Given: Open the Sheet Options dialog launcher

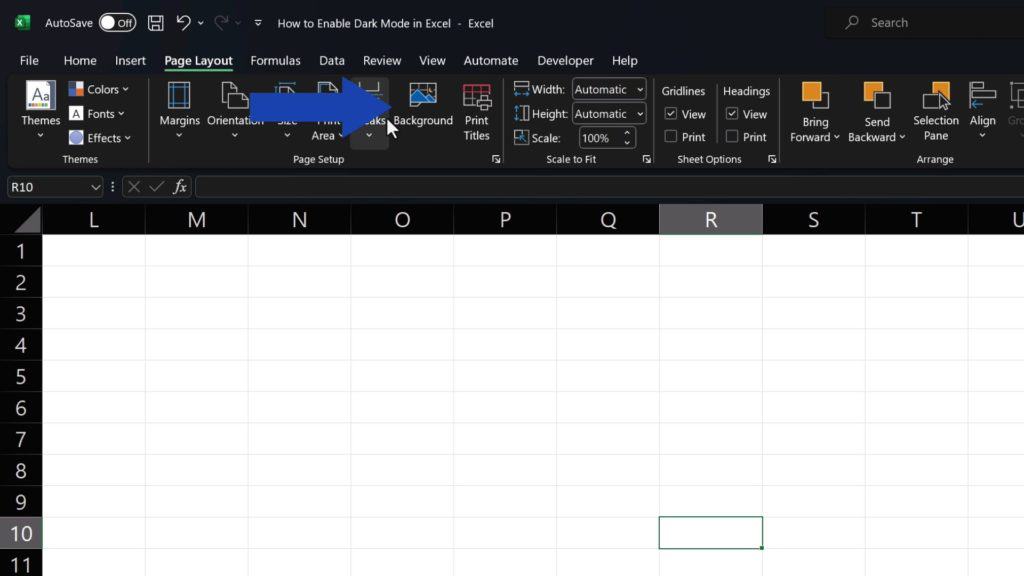Looking at the screenshot, I should (x=772, y=159).
